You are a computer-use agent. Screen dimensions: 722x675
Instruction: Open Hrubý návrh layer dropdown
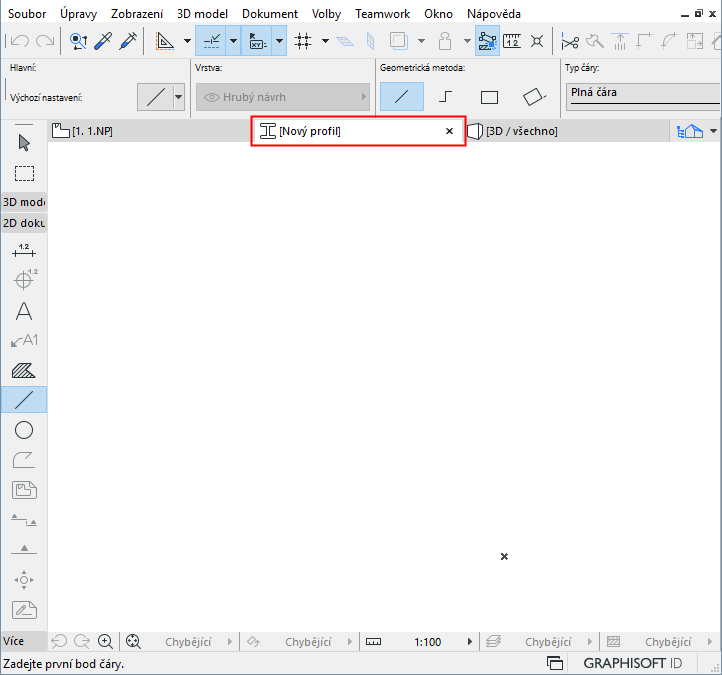click(283, 97)
